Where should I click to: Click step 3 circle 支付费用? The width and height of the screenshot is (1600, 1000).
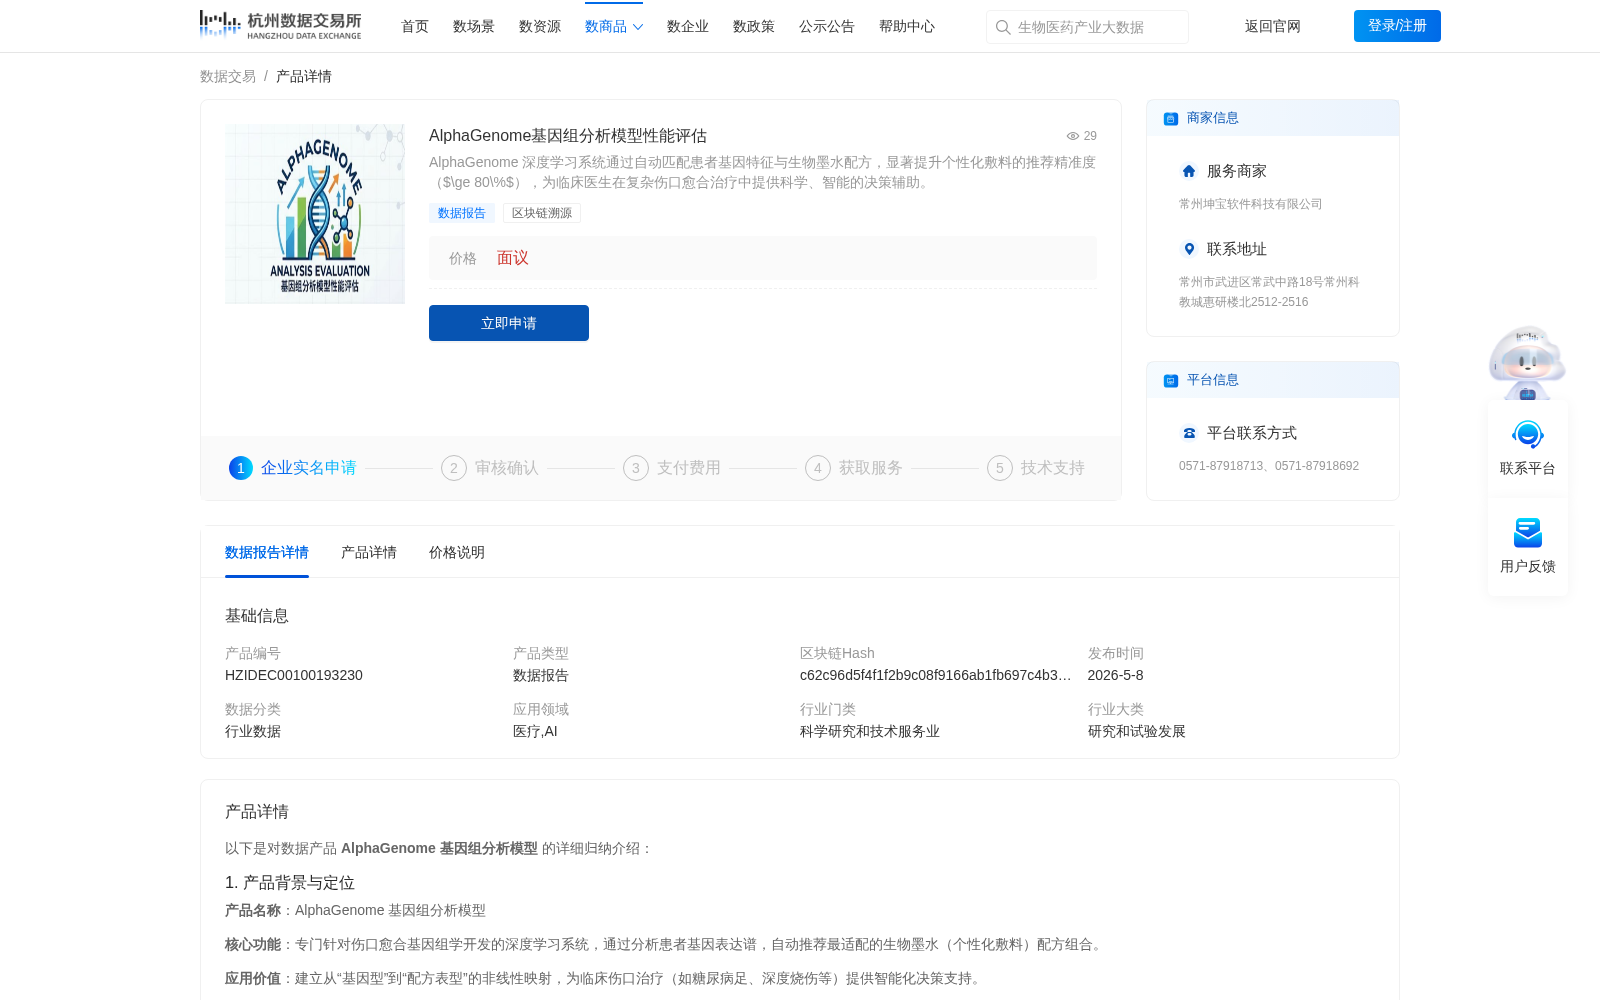tap(636, 468)
